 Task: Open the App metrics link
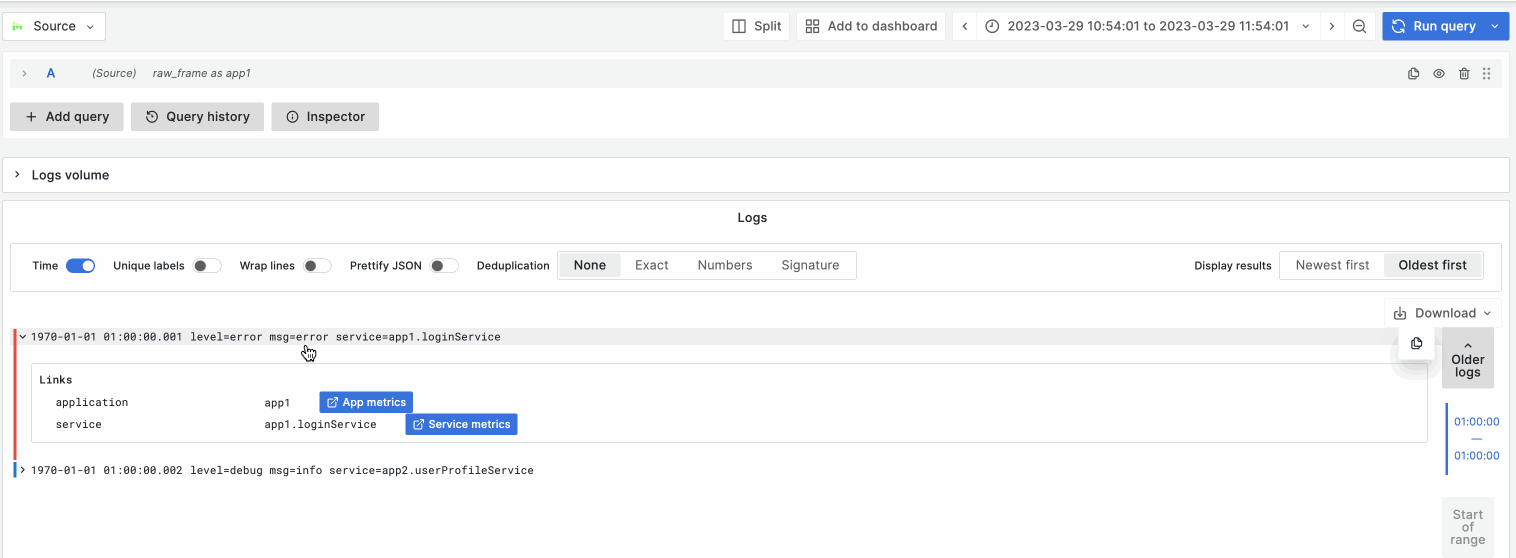366,402
